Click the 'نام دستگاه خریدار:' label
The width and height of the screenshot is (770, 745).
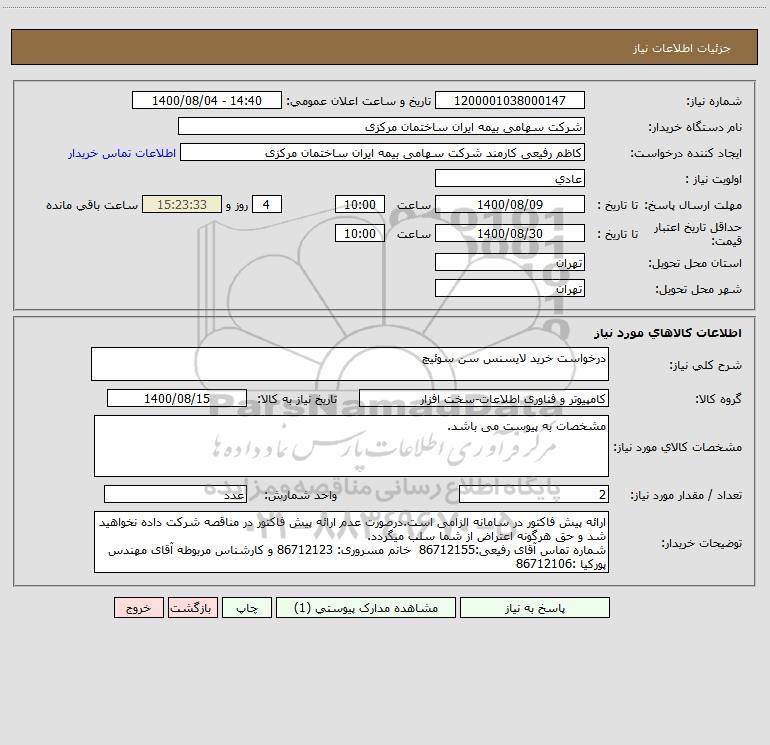695,128
